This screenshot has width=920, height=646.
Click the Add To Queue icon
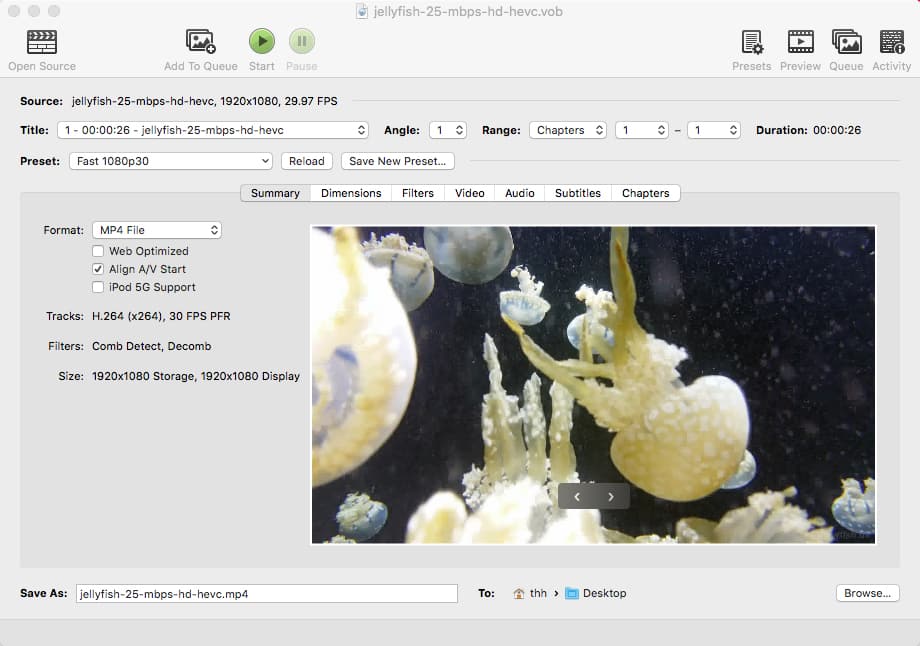(x=200, y=42)
